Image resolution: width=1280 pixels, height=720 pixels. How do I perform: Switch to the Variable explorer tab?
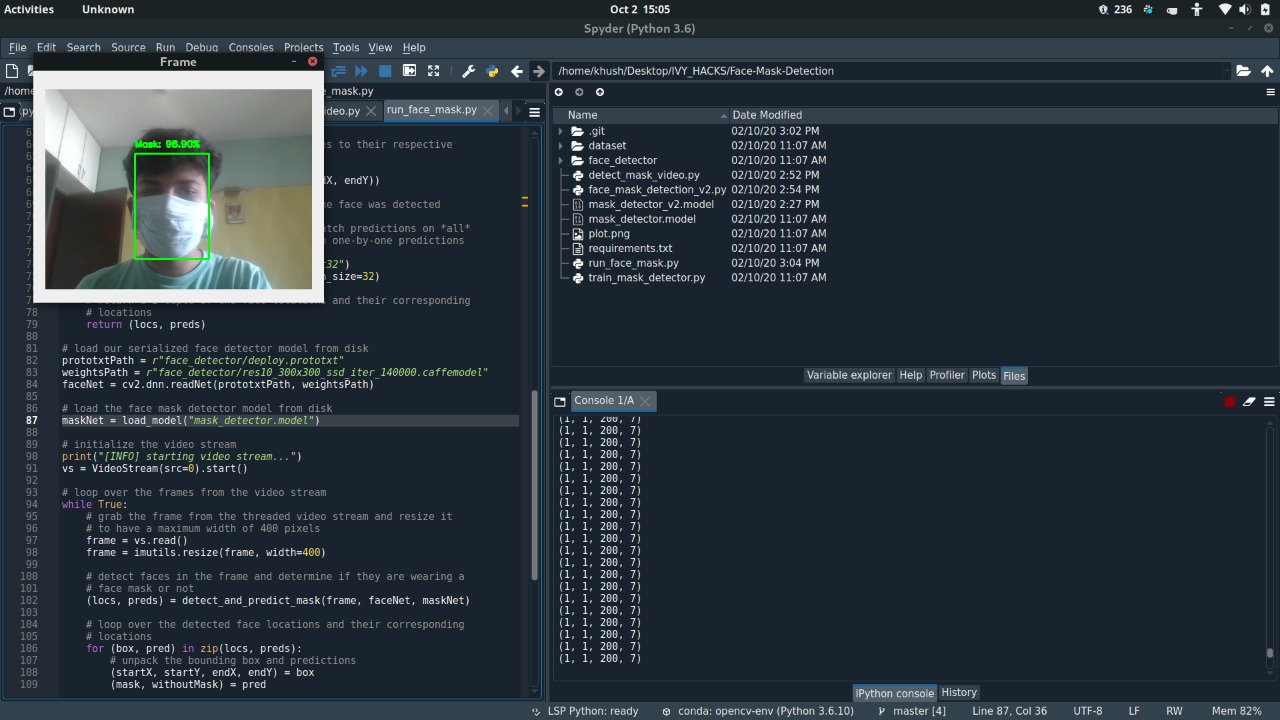848,375
